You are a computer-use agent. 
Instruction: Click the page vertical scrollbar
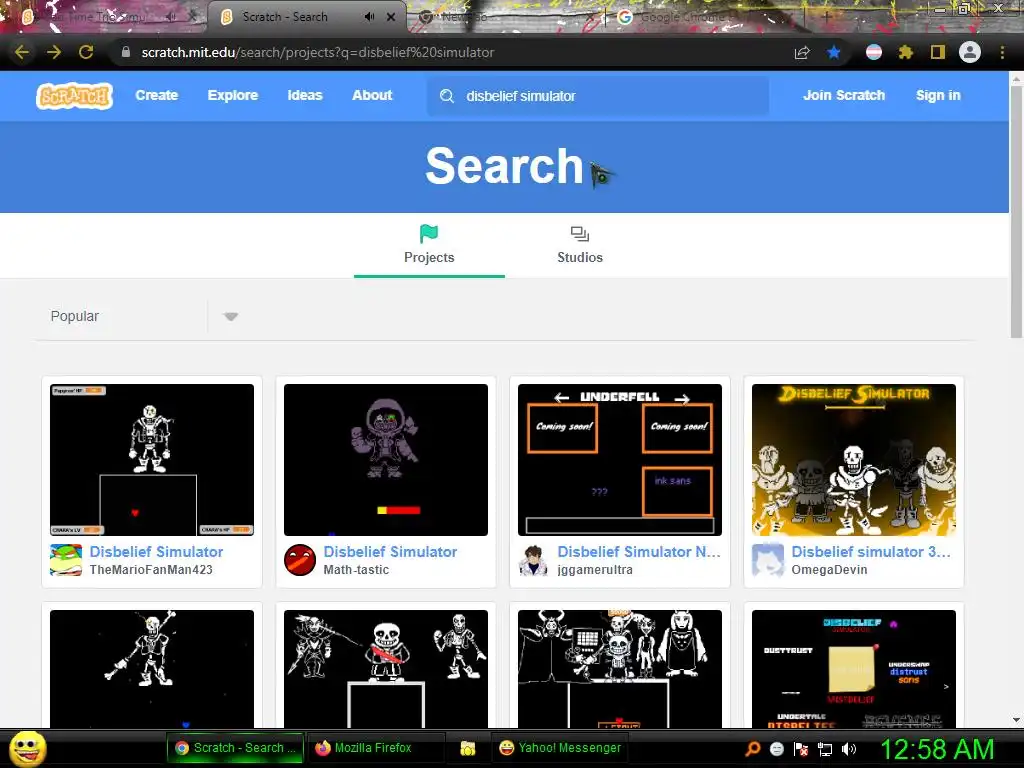pyautogui.click(x=1016, y=212)
